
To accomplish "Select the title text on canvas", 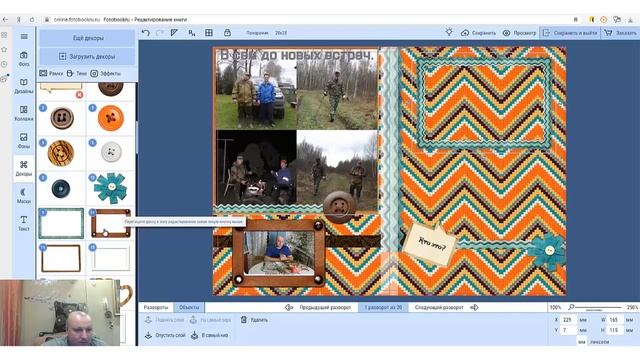I will (x=297, y=56).
